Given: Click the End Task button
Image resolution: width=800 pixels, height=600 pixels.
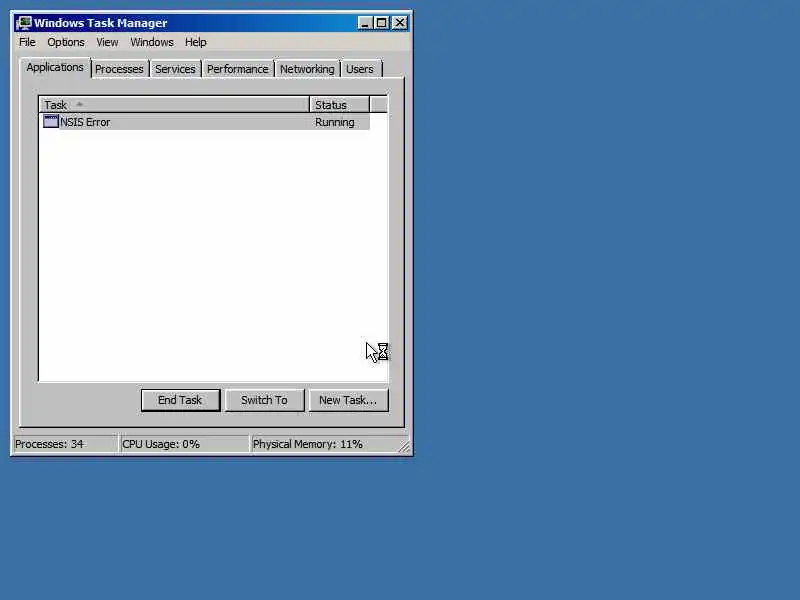Looking at the screenshot, I should [x=180, y=400].
